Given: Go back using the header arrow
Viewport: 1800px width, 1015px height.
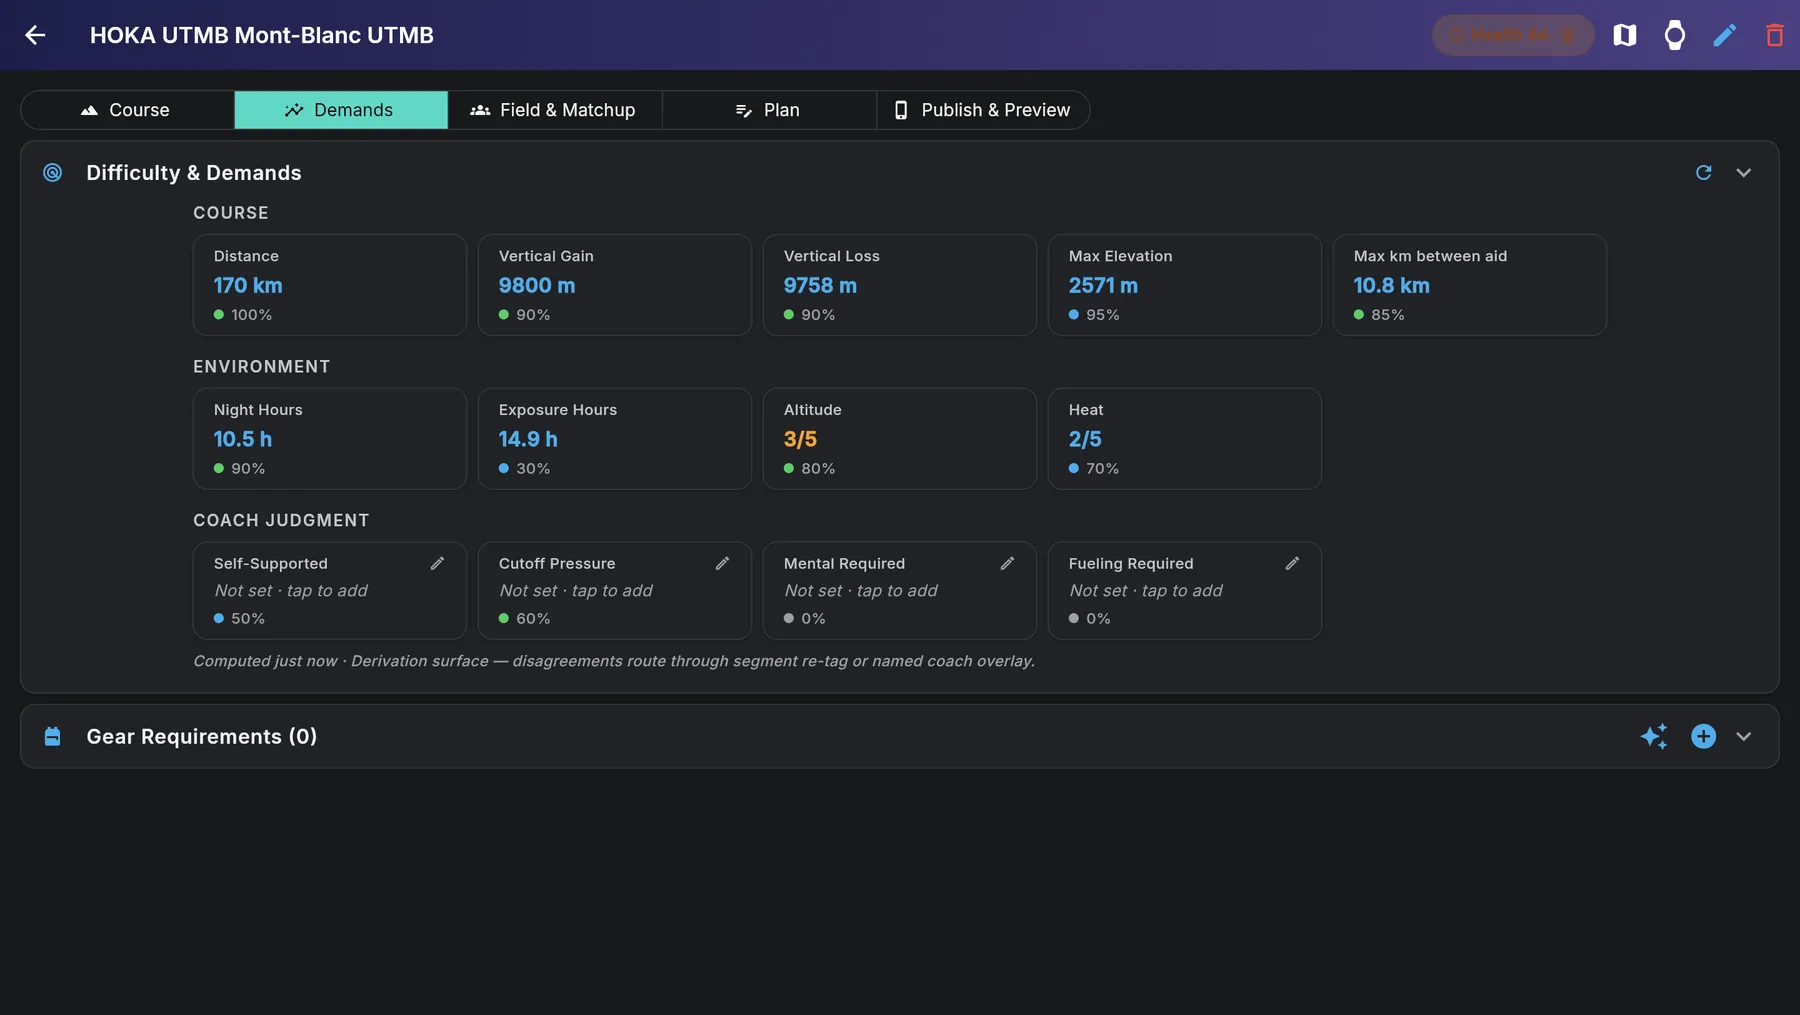Looking at the screenshot, I should point(35,35).
